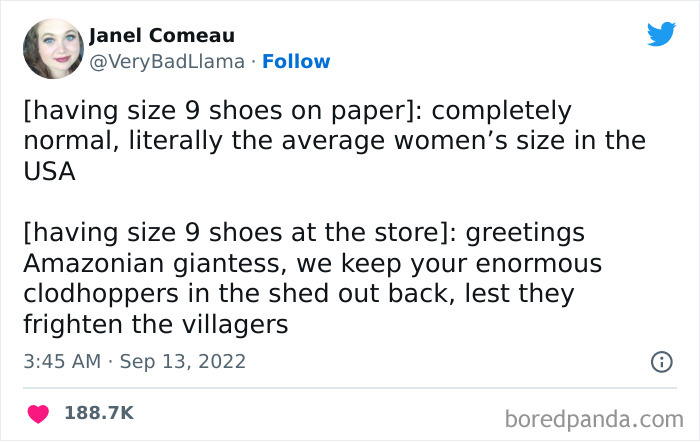Click the "having size 9 shoes at the store" text

point(231,233)
